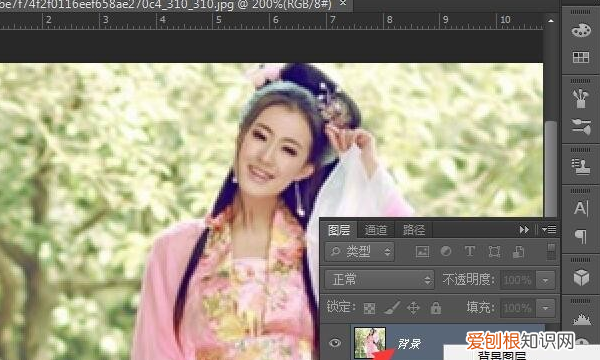600x360 pixels.
Task: Filter layers by shape layers icon
Action: [494, 251]
